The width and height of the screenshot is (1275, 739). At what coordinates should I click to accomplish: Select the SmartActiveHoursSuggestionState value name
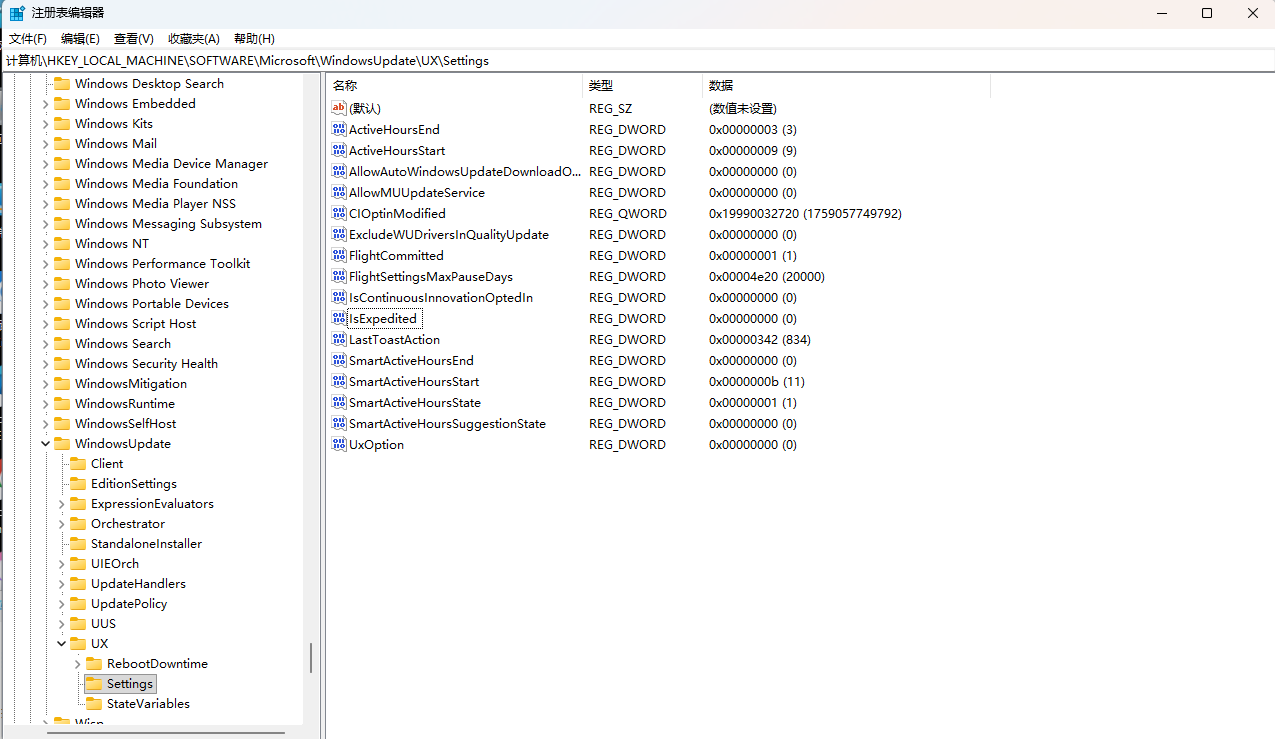pos(447,423)
